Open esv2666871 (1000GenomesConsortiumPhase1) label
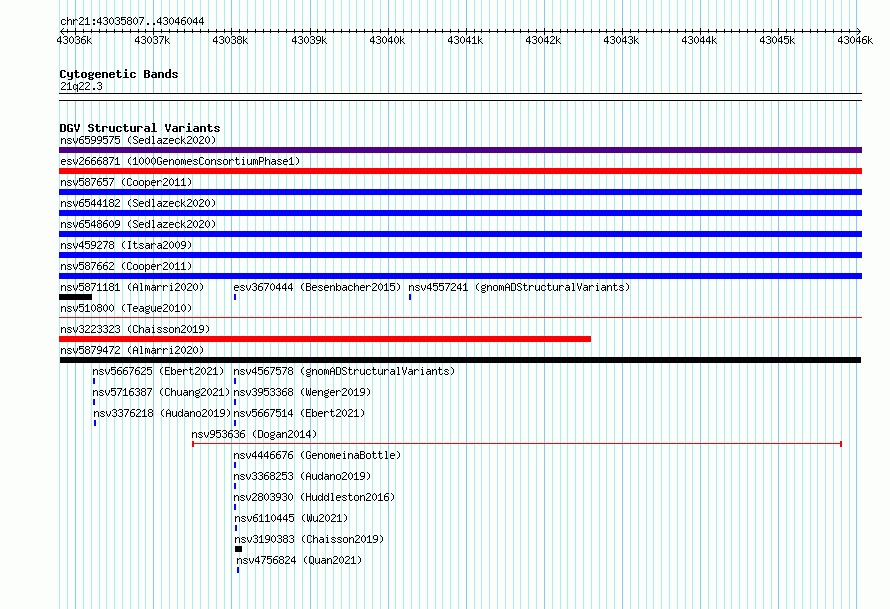Image resolution: width=890 pixels, height=609 pixels. coord(180,161)
